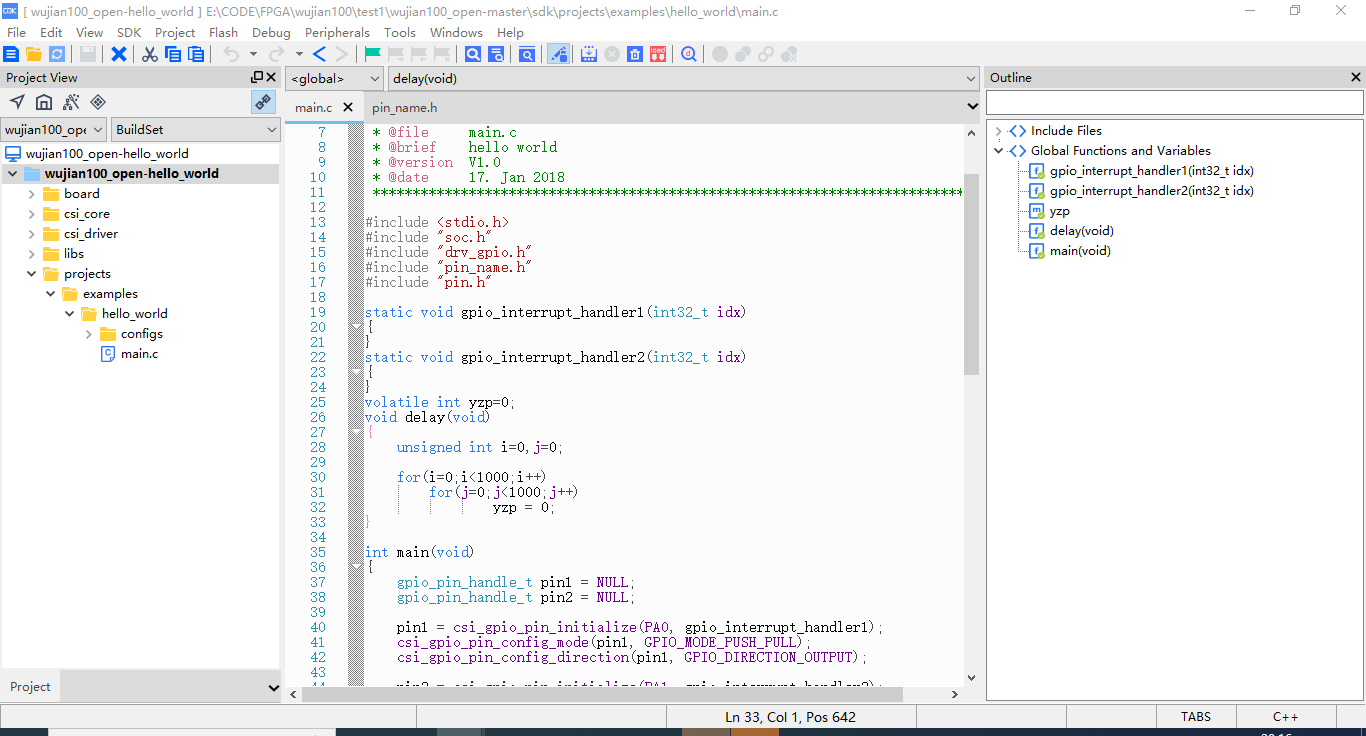Click the third Project View toolbar icon
This screenshot has width=1366, height=736.
[x=71, y=102]
